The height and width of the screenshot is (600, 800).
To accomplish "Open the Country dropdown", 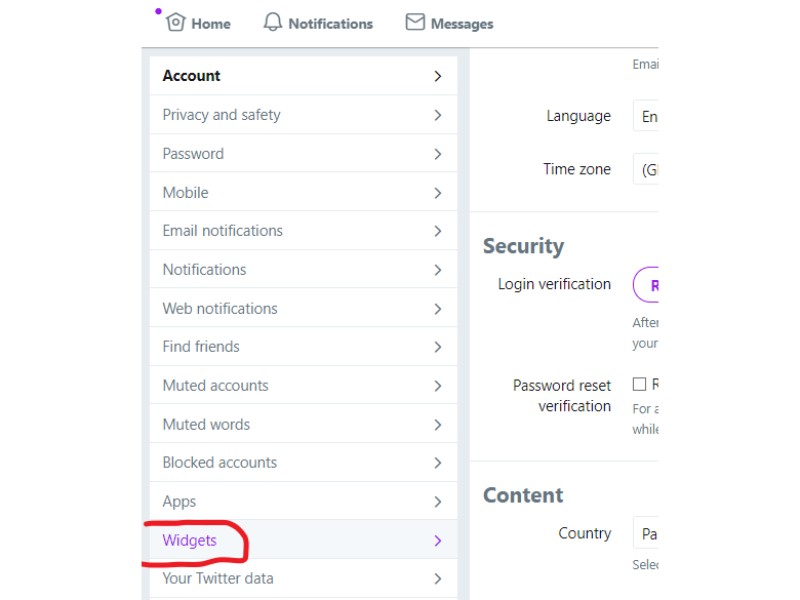I will 646,533.
